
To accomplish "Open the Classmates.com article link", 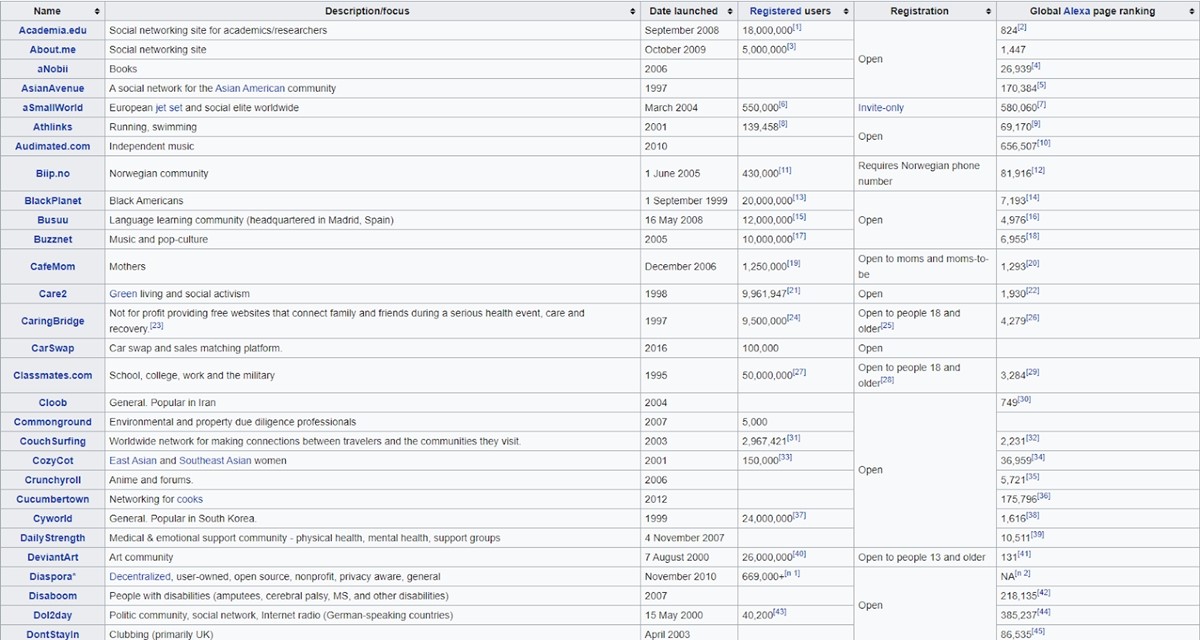I will pos(52,375).
